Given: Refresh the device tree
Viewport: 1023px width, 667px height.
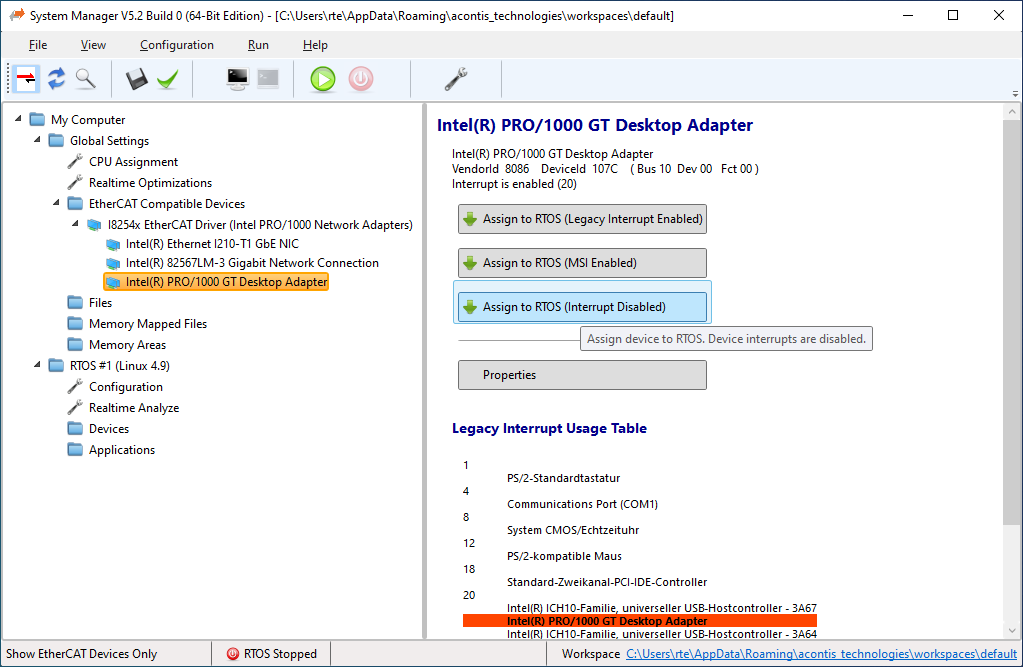Looking at the screenshot, I should click(x=56, y=79).
